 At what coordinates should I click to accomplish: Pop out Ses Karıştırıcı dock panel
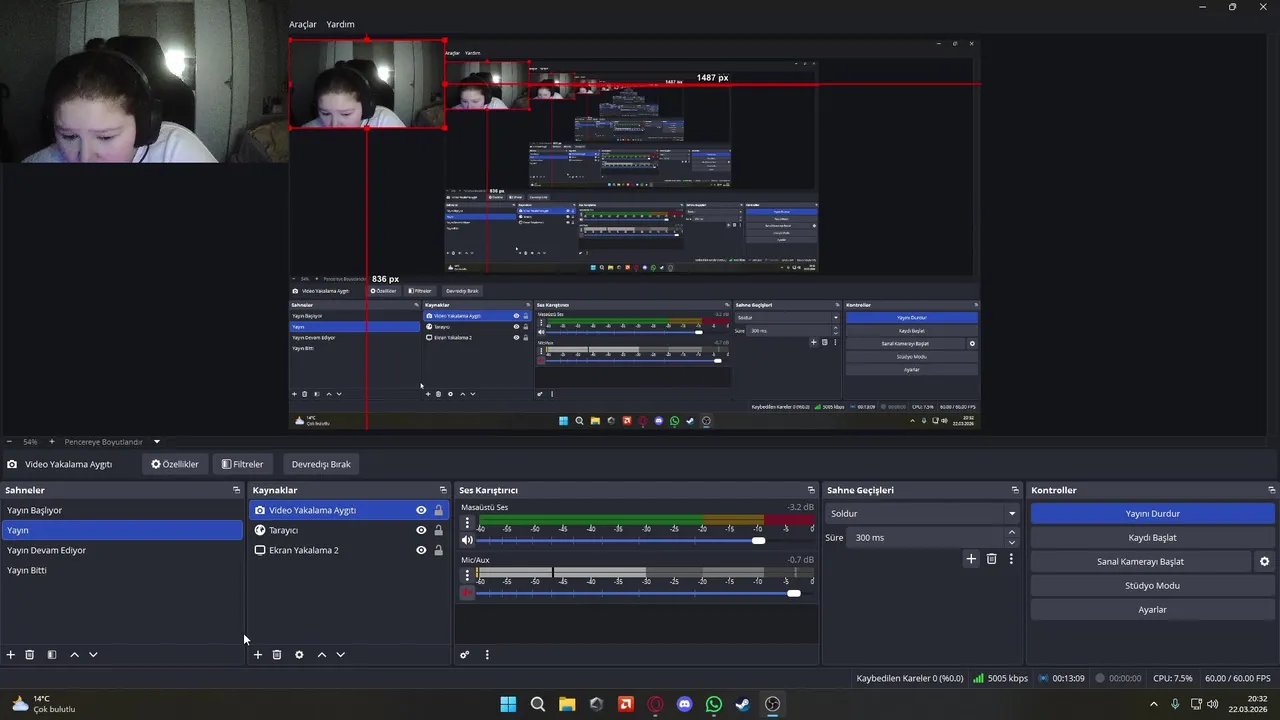point(811,490)
